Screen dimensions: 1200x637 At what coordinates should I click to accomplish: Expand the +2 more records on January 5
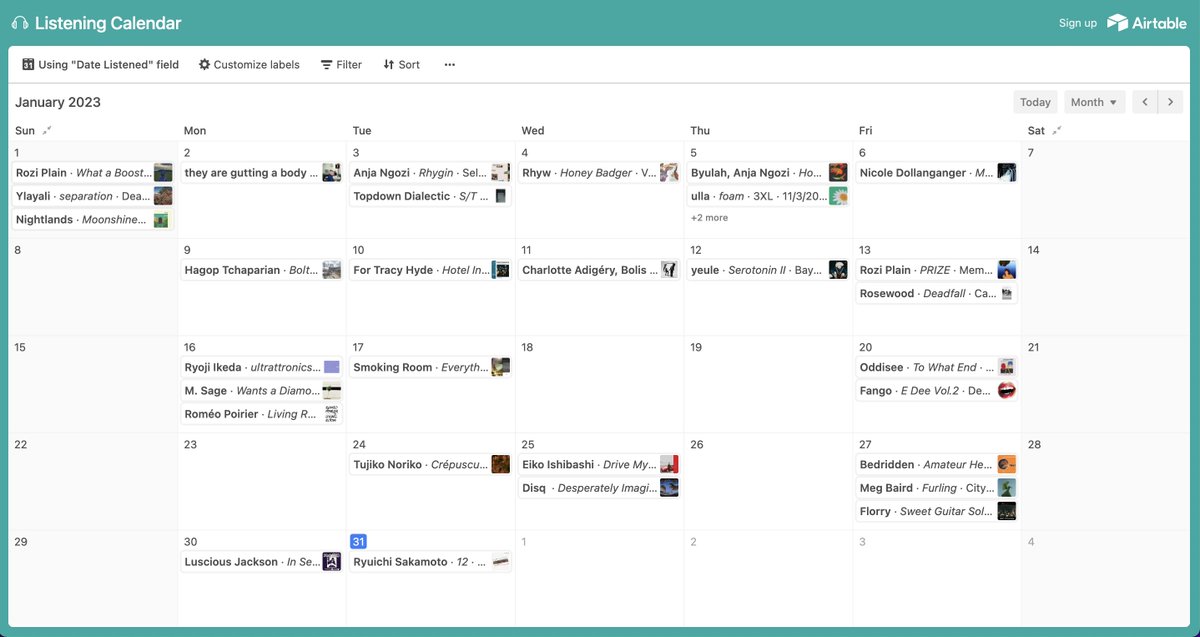point(709,218)
